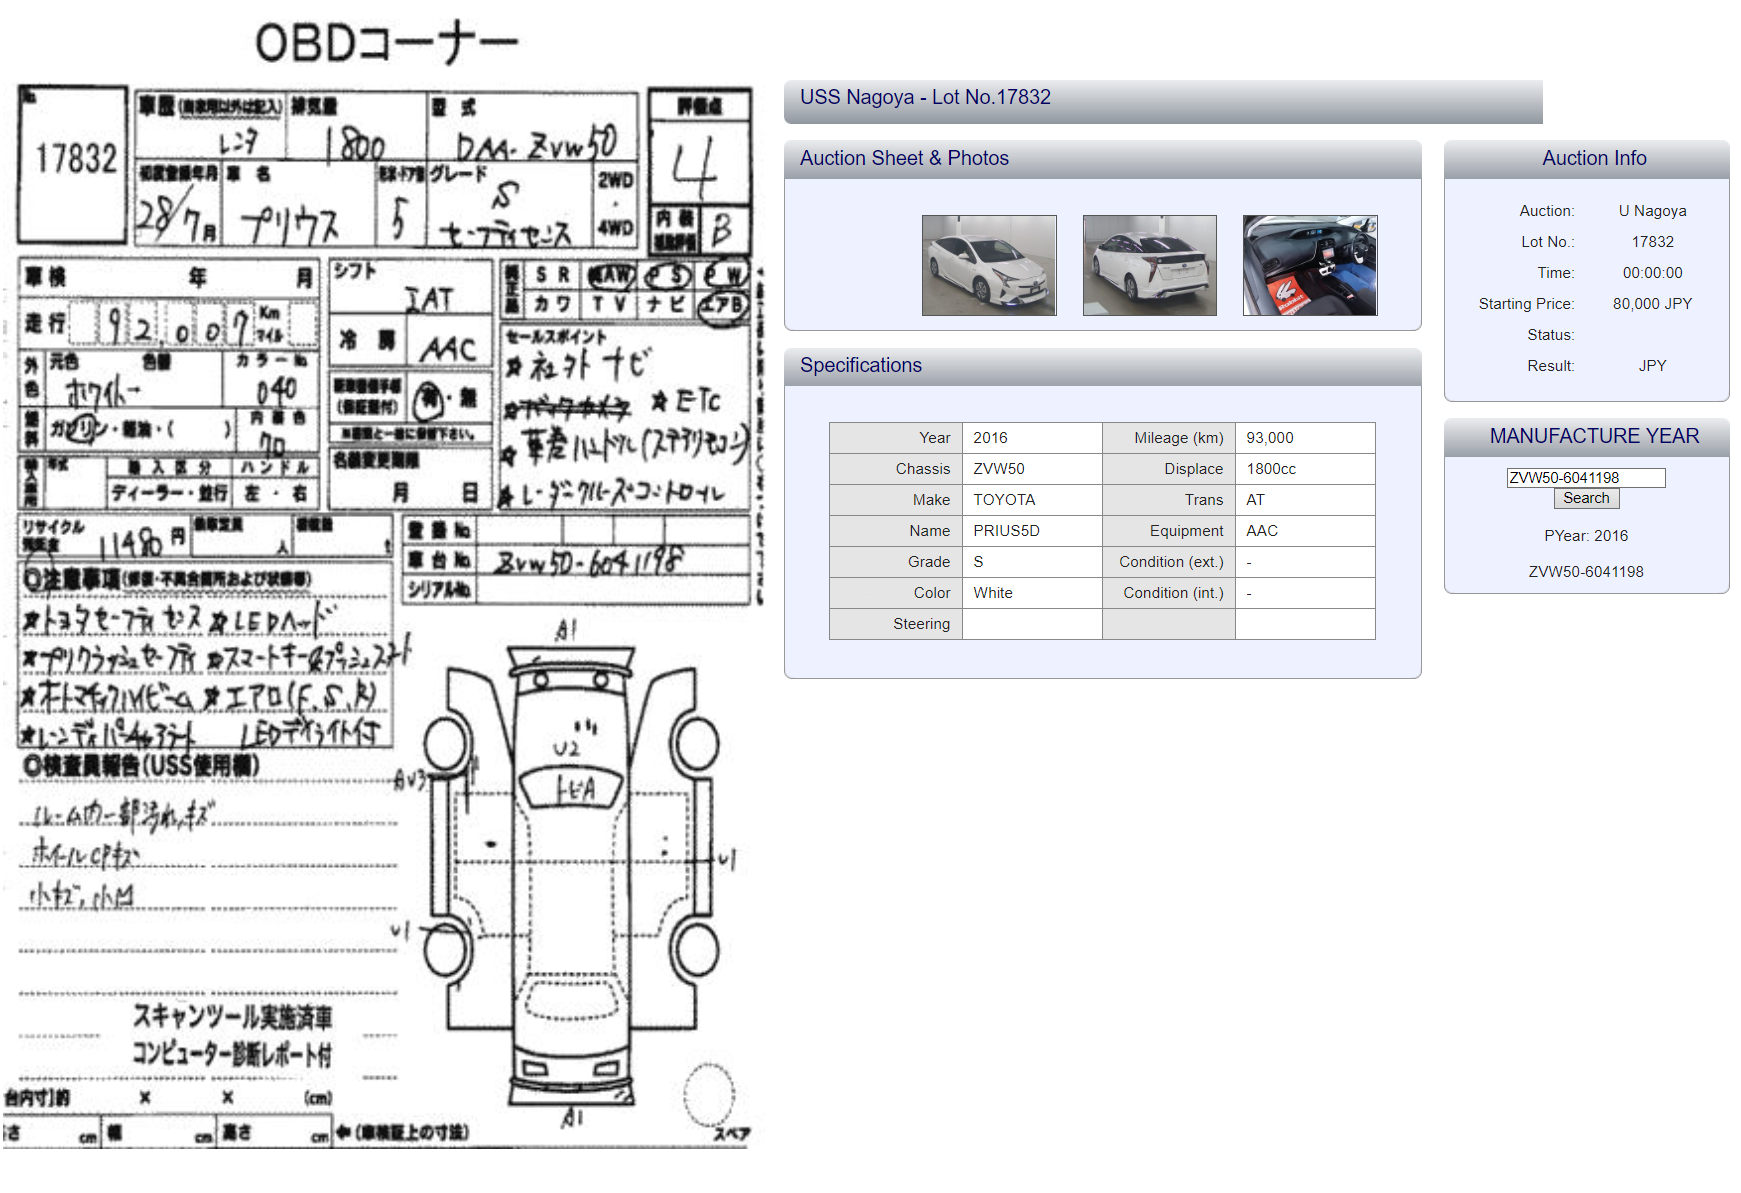Click the OBDコーナー title on the sheet
Screen dimensions: 1741x1193
387,42
